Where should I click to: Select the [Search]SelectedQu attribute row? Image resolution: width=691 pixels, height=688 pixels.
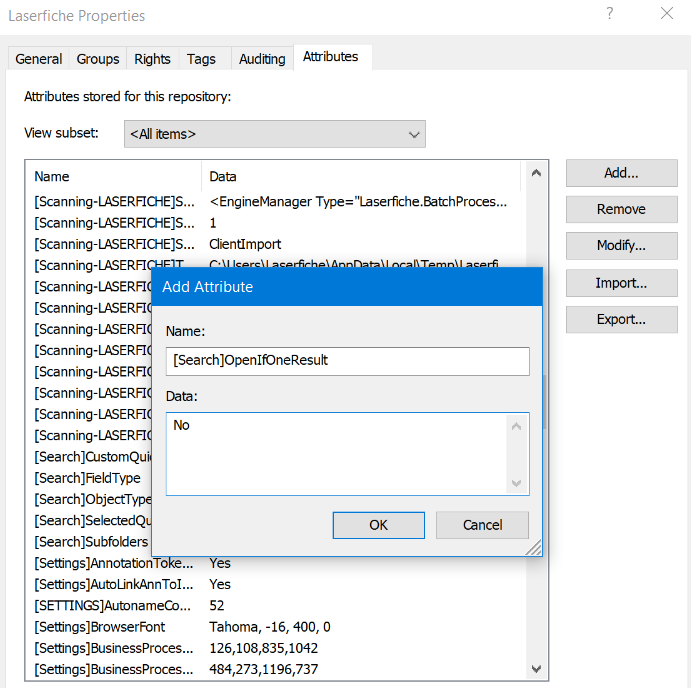89,521
